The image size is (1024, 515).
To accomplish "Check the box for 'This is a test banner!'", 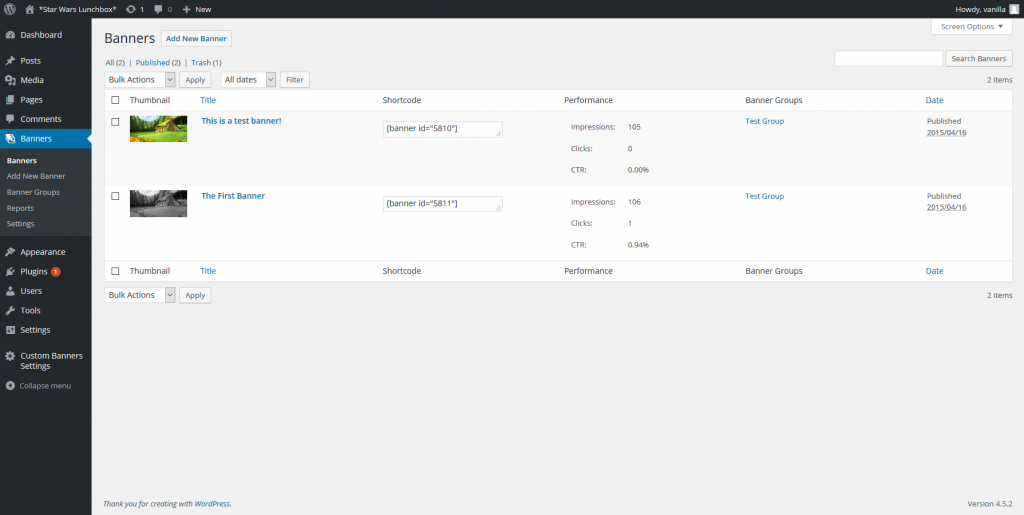I will click(115, 121).
